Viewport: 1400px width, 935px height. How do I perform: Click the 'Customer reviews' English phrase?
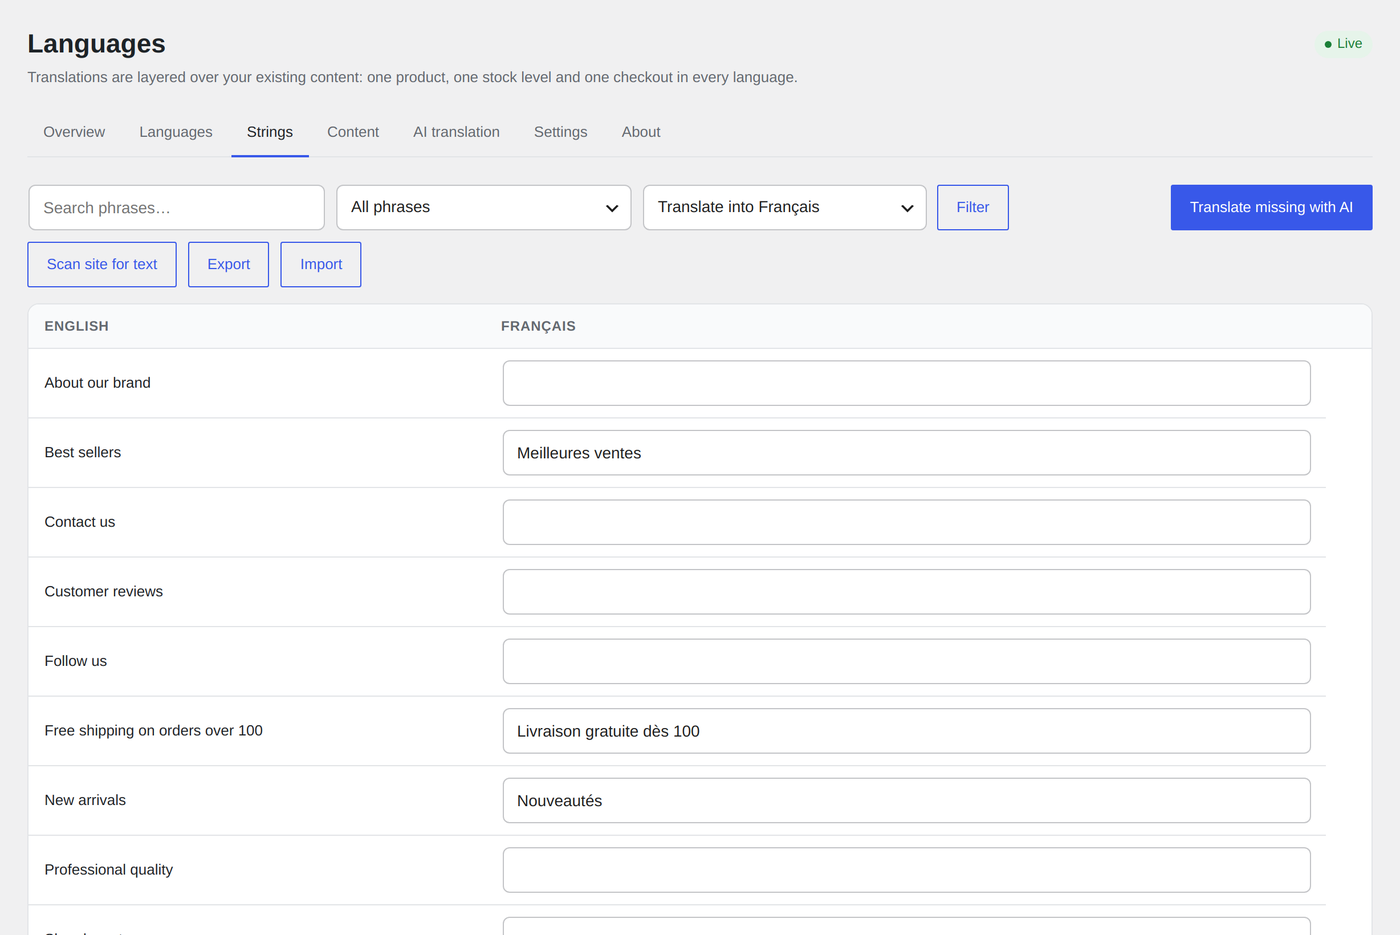tap(104, 592)
